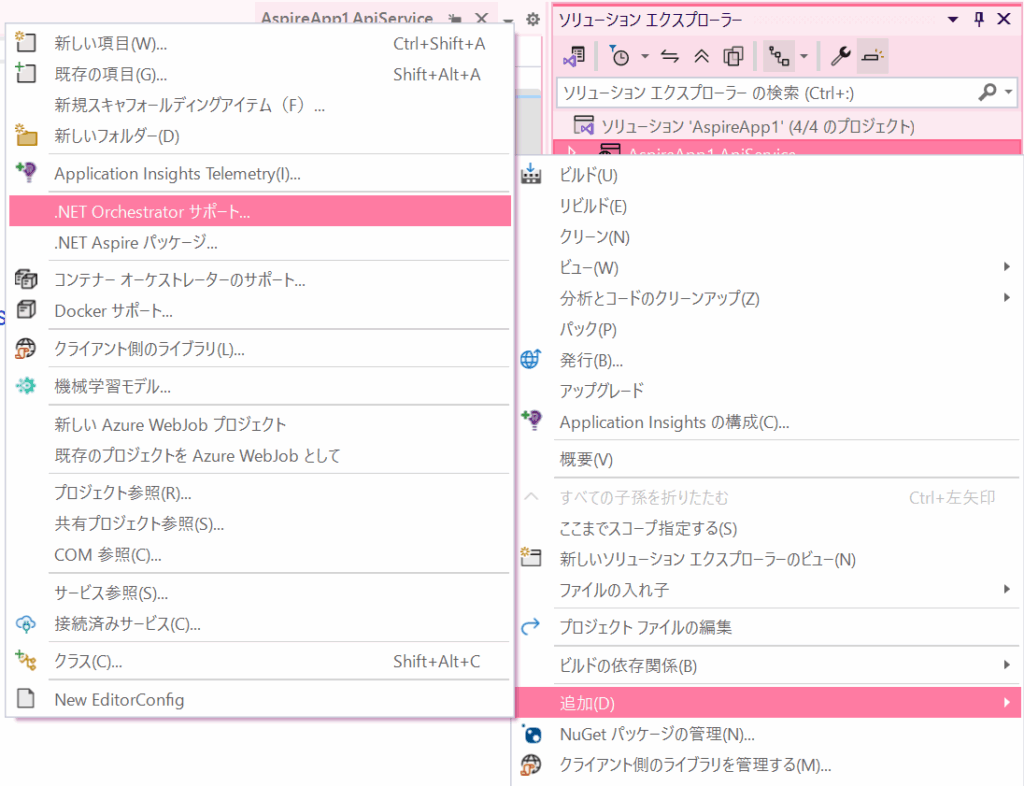This screenshot has width=1024, height=786.
Task: Choose リビルド(E) in context menu
Action: [x=767, y=206]
